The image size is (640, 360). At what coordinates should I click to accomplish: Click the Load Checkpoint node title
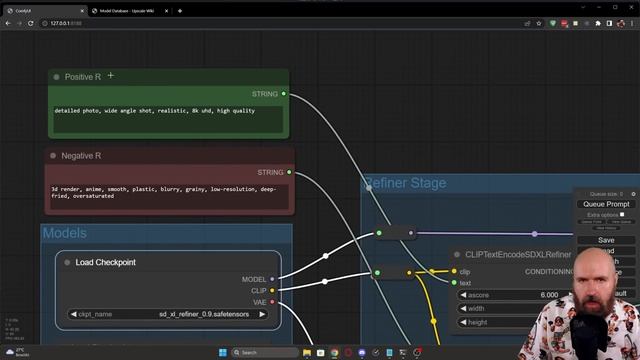pos(105,262)
